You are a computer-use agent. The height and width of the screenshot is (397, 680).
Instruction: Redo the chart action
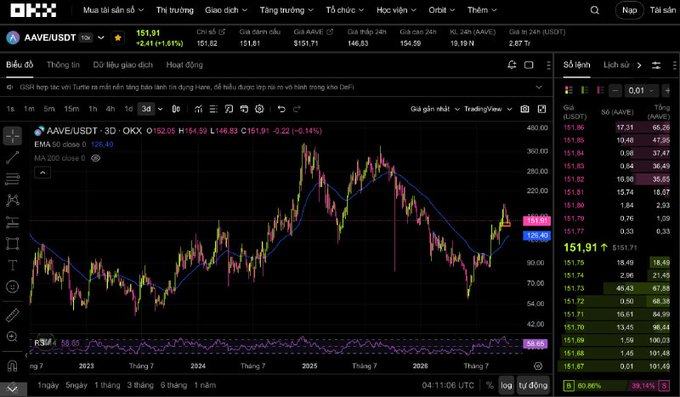click(x=297, y=109)
